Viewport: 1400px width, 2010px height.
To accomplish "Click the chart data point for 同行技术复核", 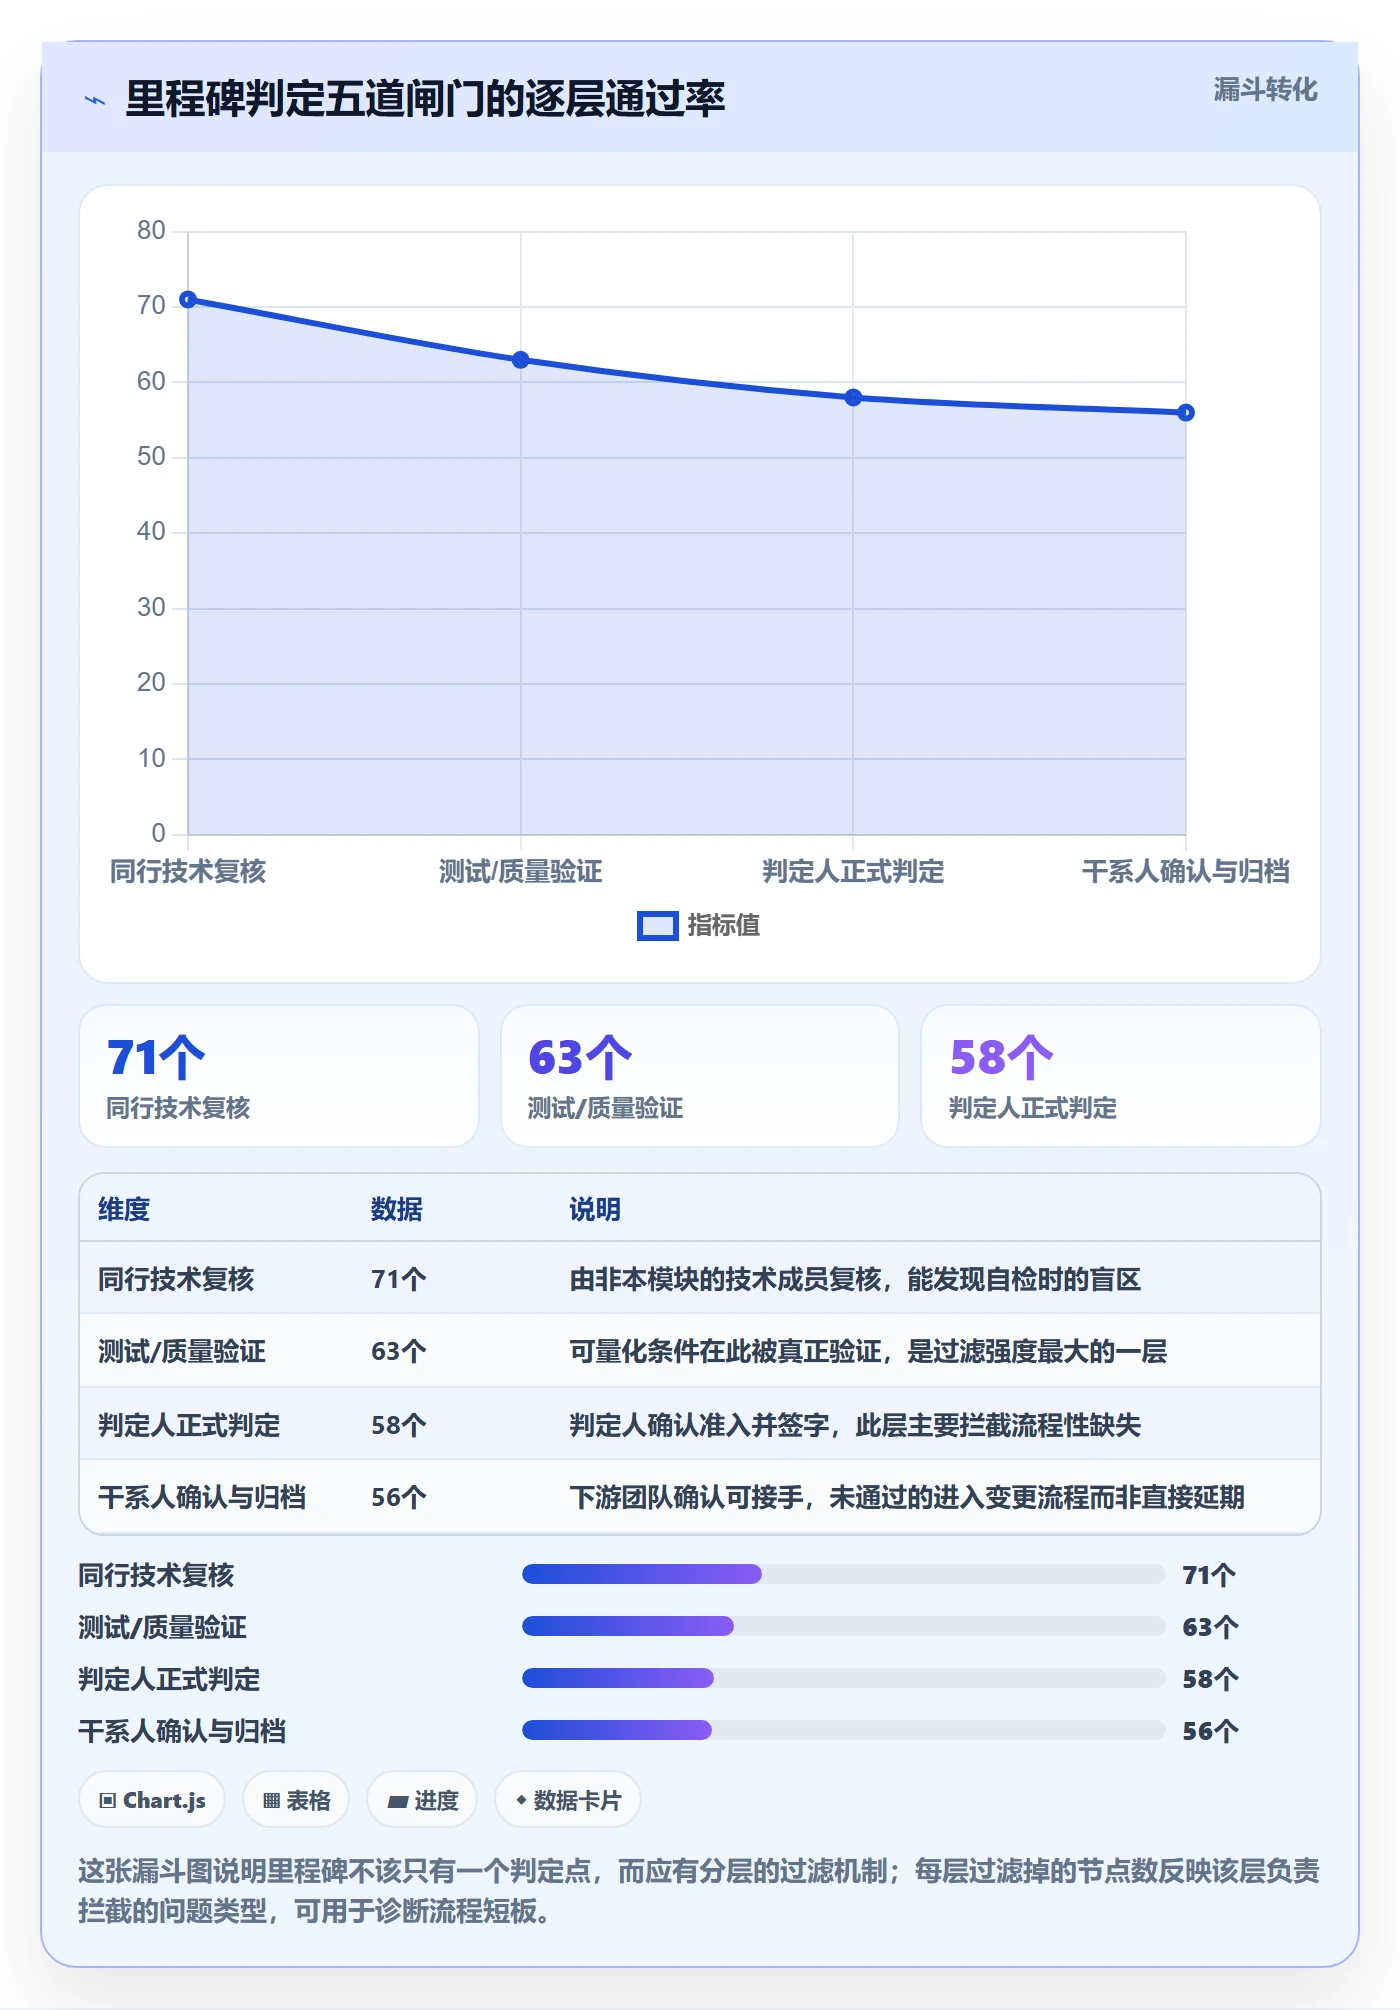I will [188, 300].
